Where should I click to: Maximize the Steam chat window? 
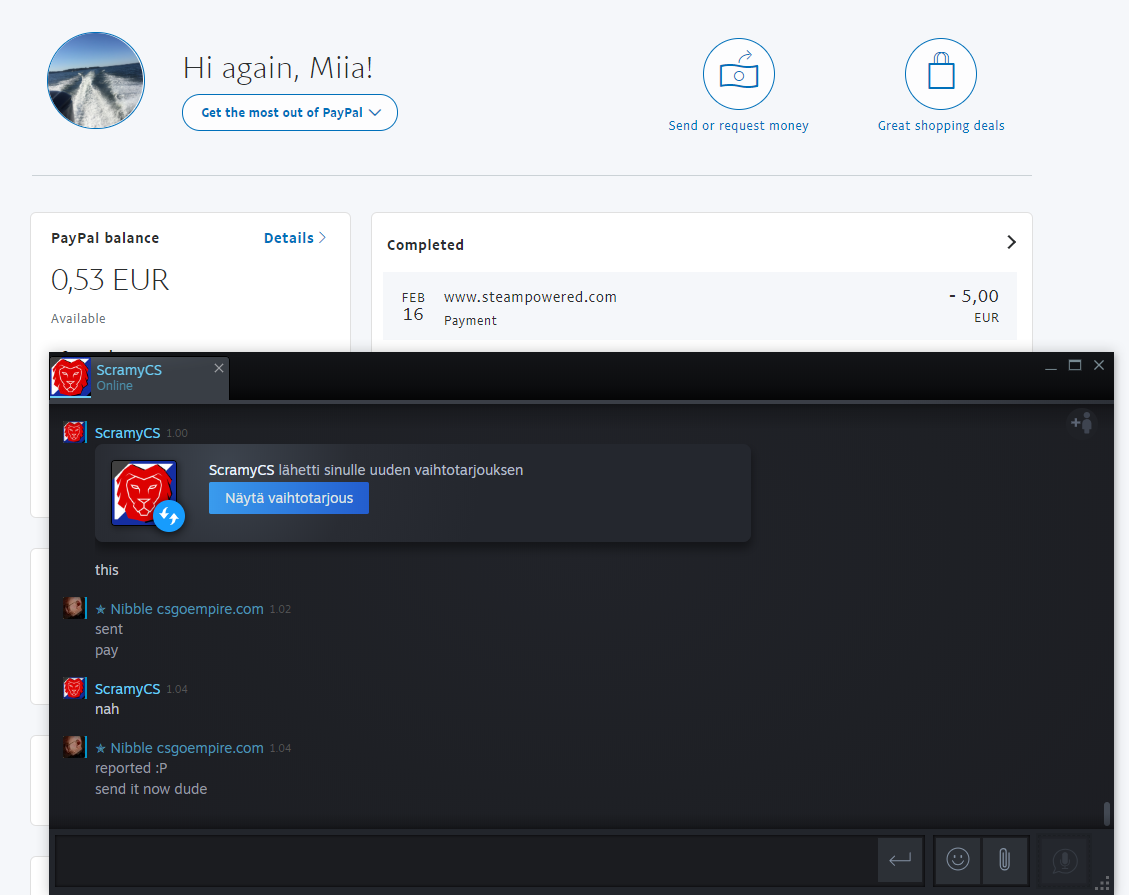click(1075, 365)
